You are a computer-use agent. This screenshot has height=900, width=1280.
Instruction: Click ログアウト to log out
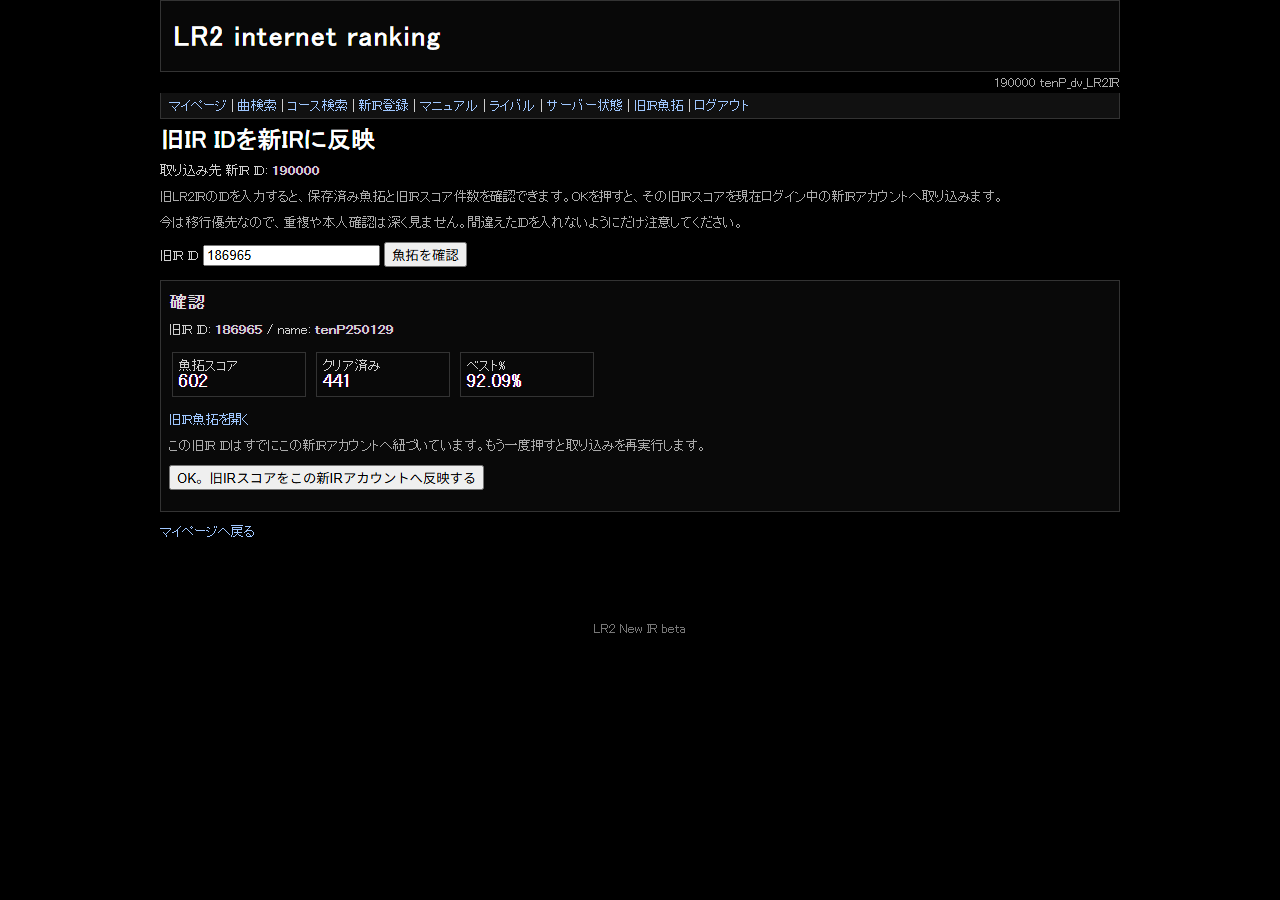coord(721,106)
